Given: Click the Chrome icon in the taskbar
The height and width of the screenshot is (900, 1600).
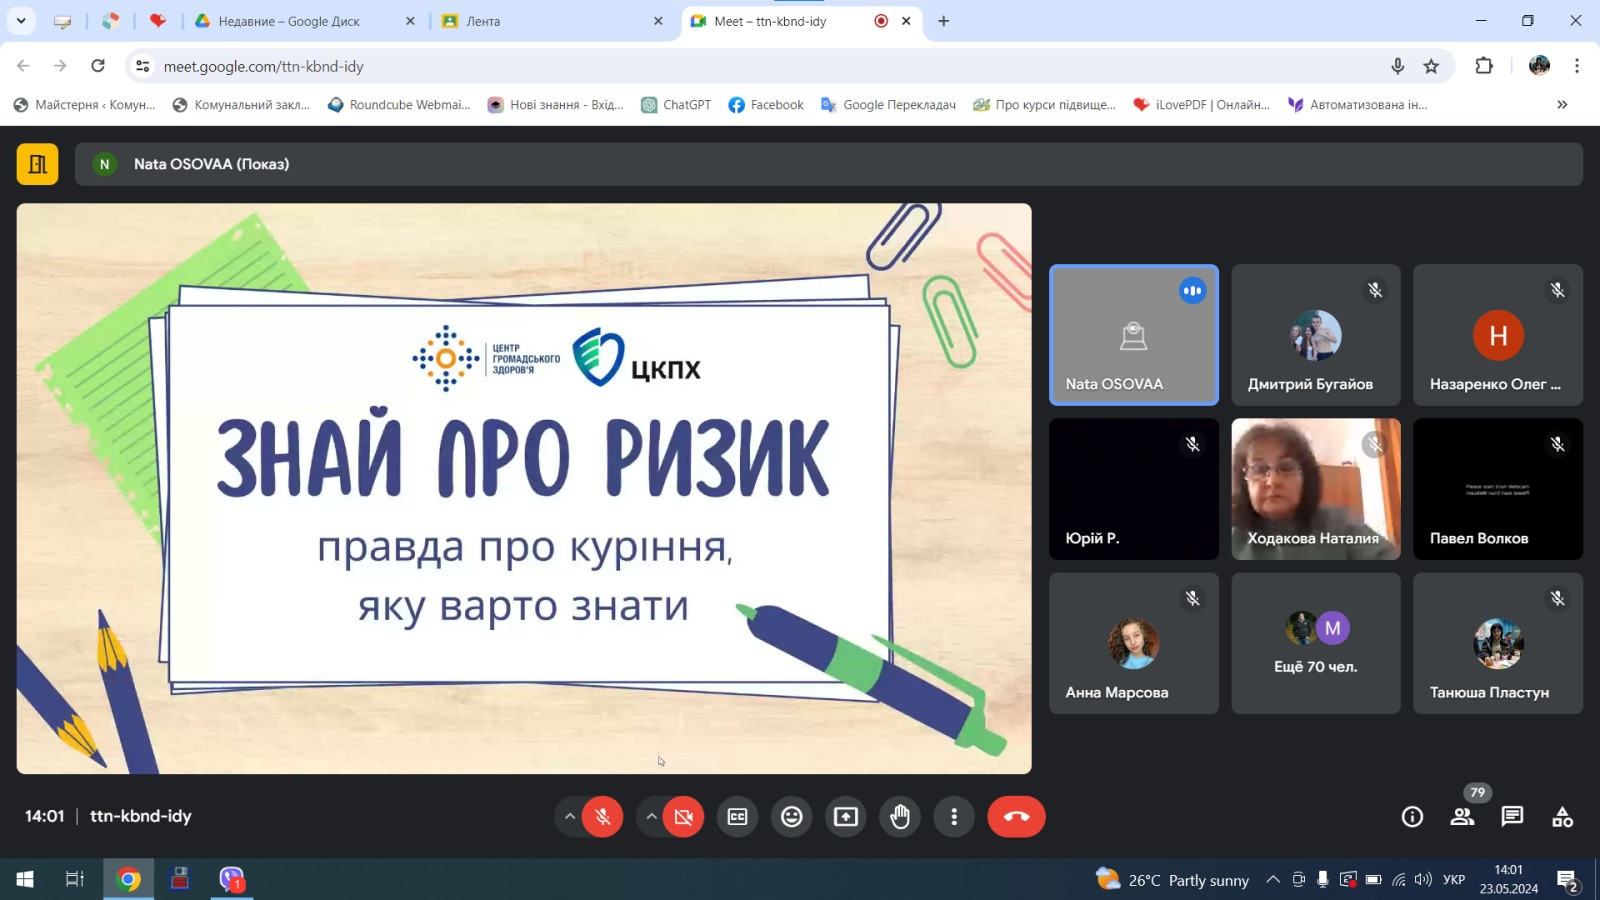Looking at the screenshot, I should [128, 879].
